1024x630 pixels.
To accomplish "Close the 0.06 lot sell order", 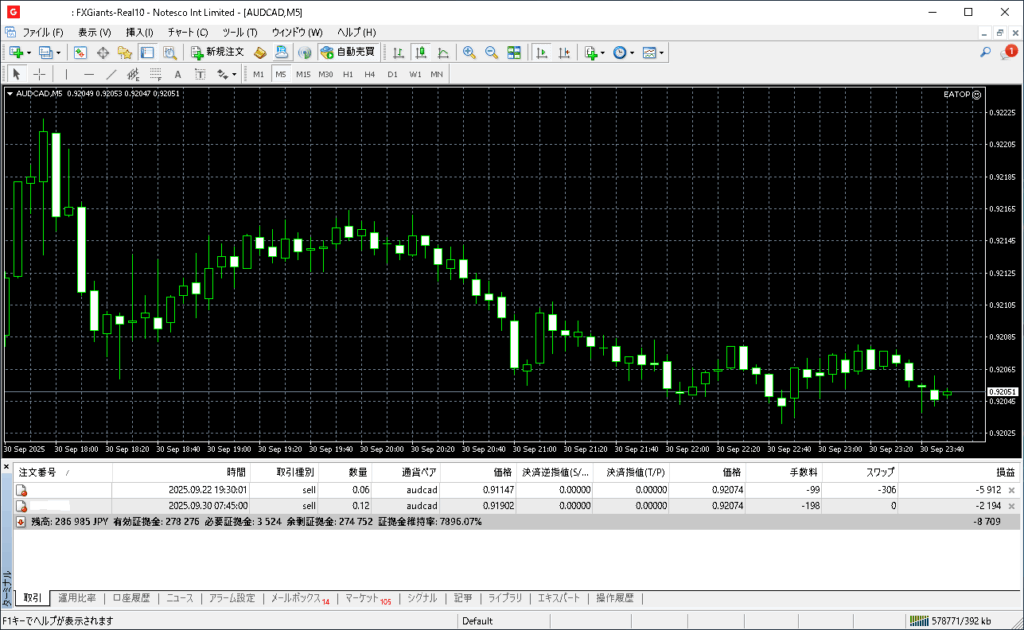I will [1011, 490].
